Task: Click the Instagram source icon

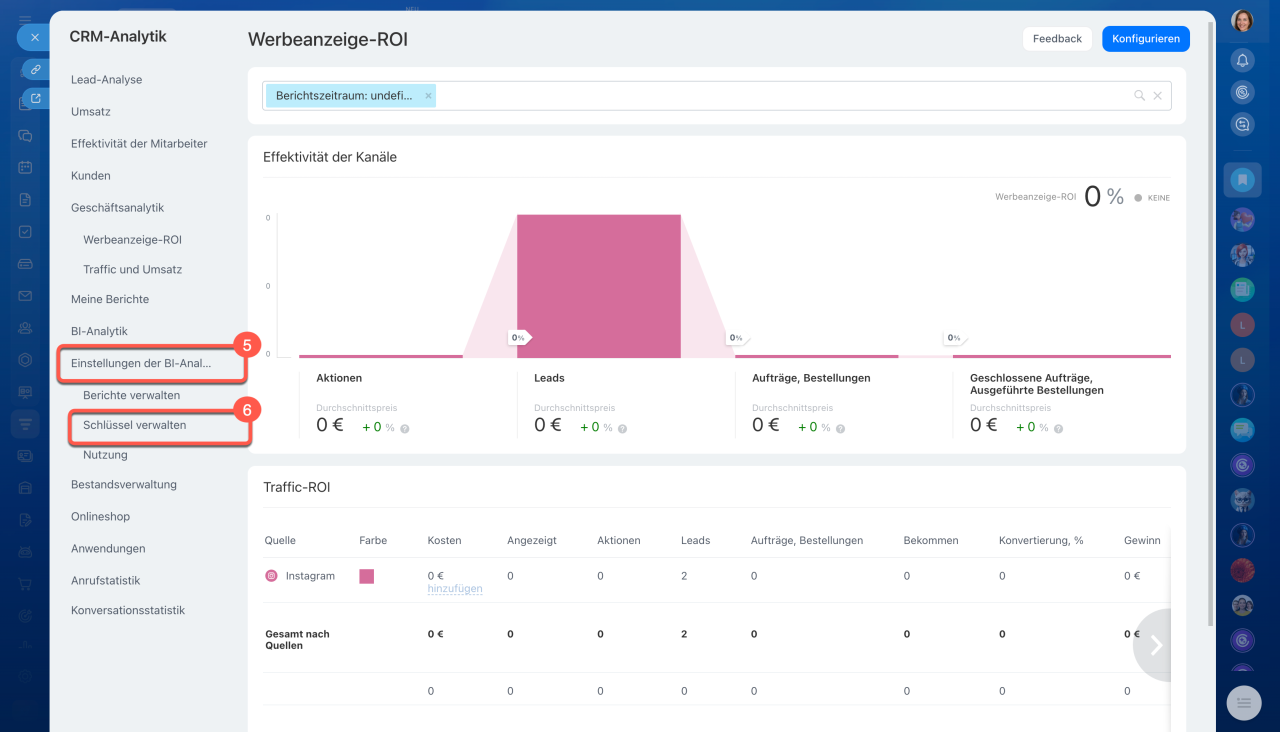Action: click(x=271, y=576)
